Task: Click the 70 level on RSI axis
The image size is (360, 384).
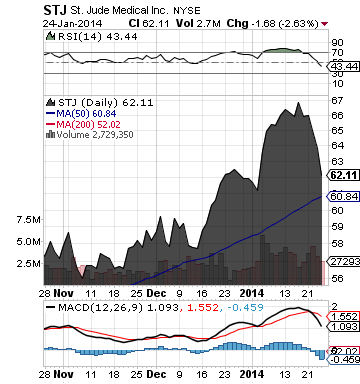Action: [x=337, y=53]
